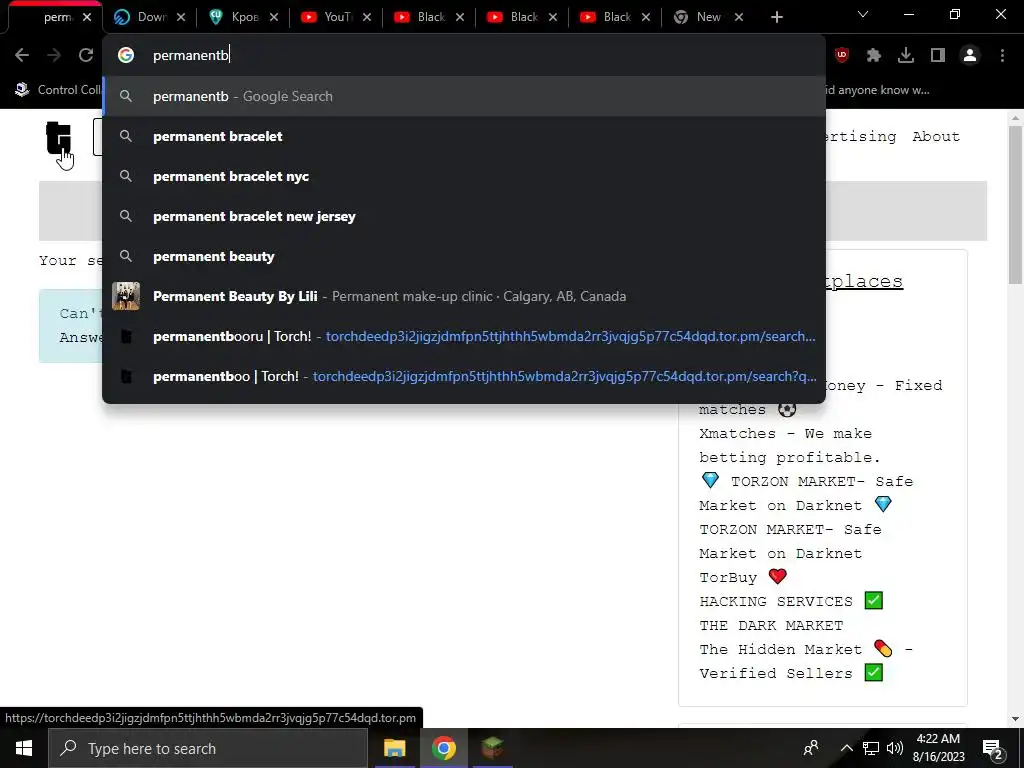Open a new tab with plus button
This screenshot has width=1024, height=768.
[x=776, y=18]
